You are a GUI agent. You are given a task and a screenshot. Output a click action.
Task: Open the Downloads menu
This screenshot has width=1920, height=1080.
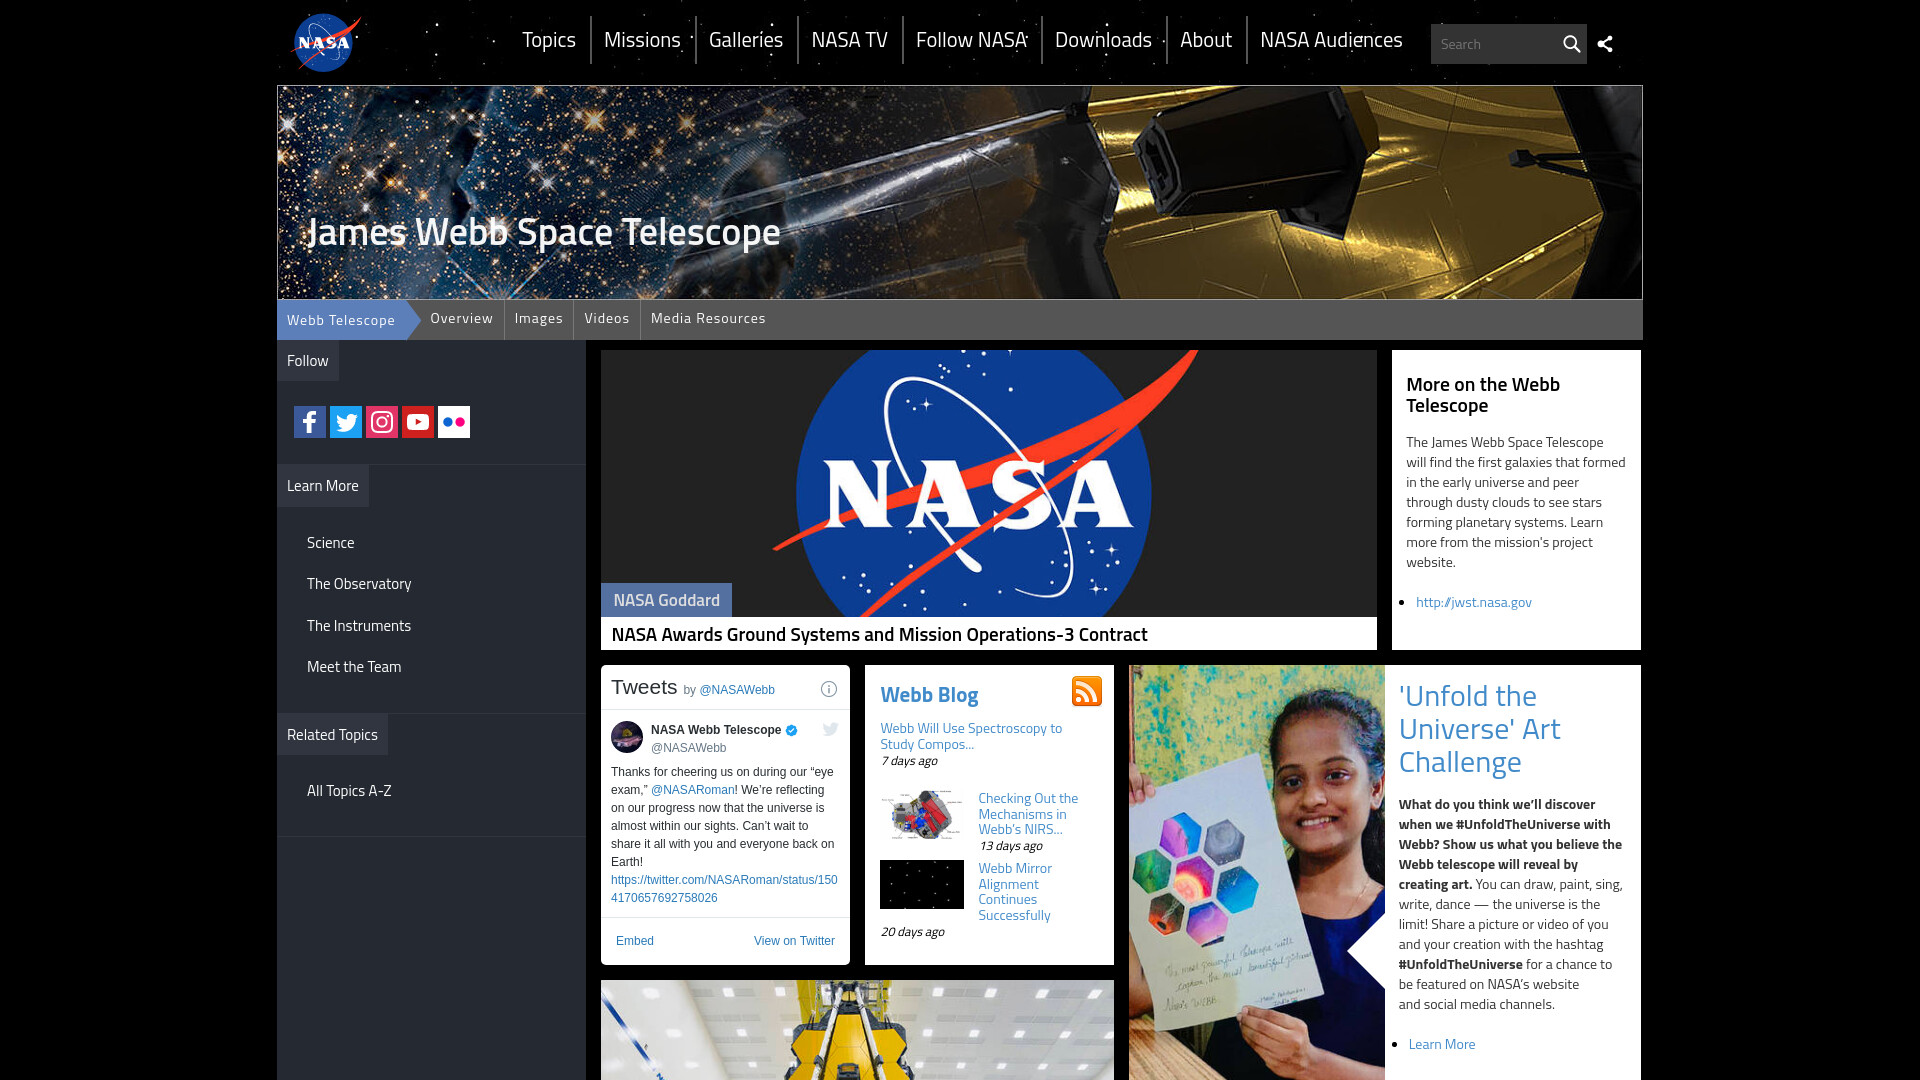point(1103,40)
